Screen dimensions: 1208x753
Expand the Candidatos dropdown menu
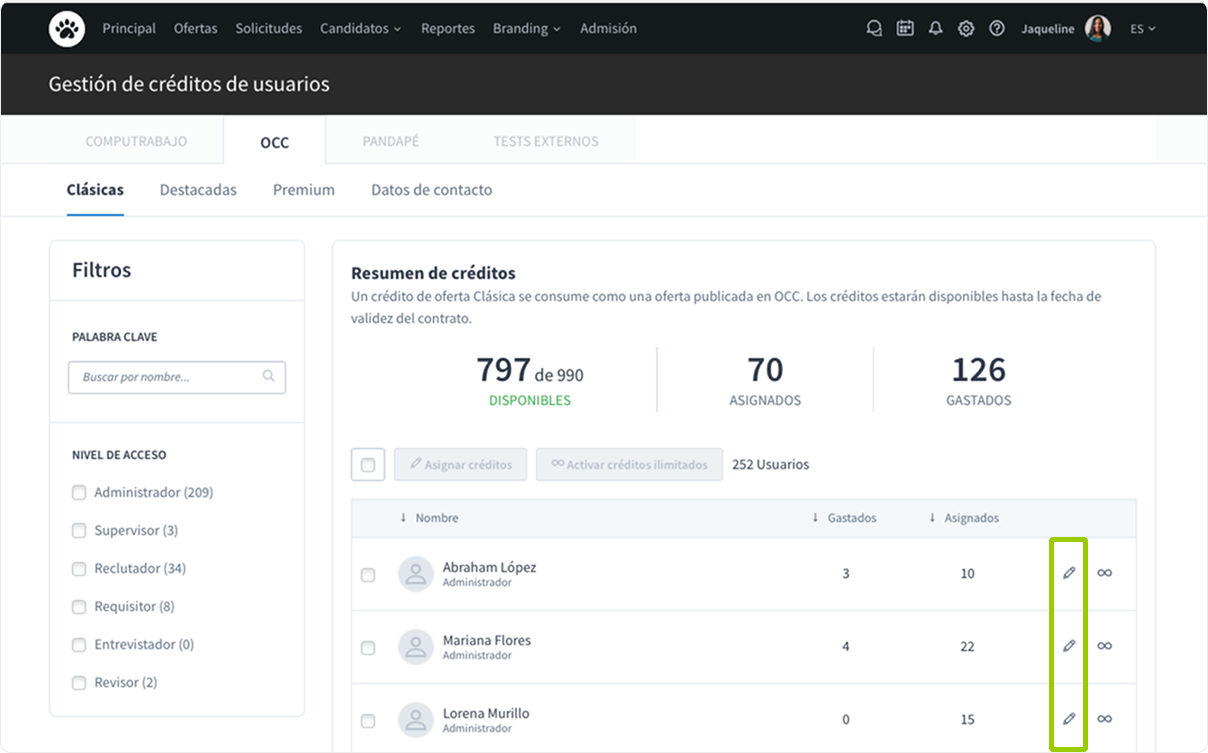click(x=360, y=29)
